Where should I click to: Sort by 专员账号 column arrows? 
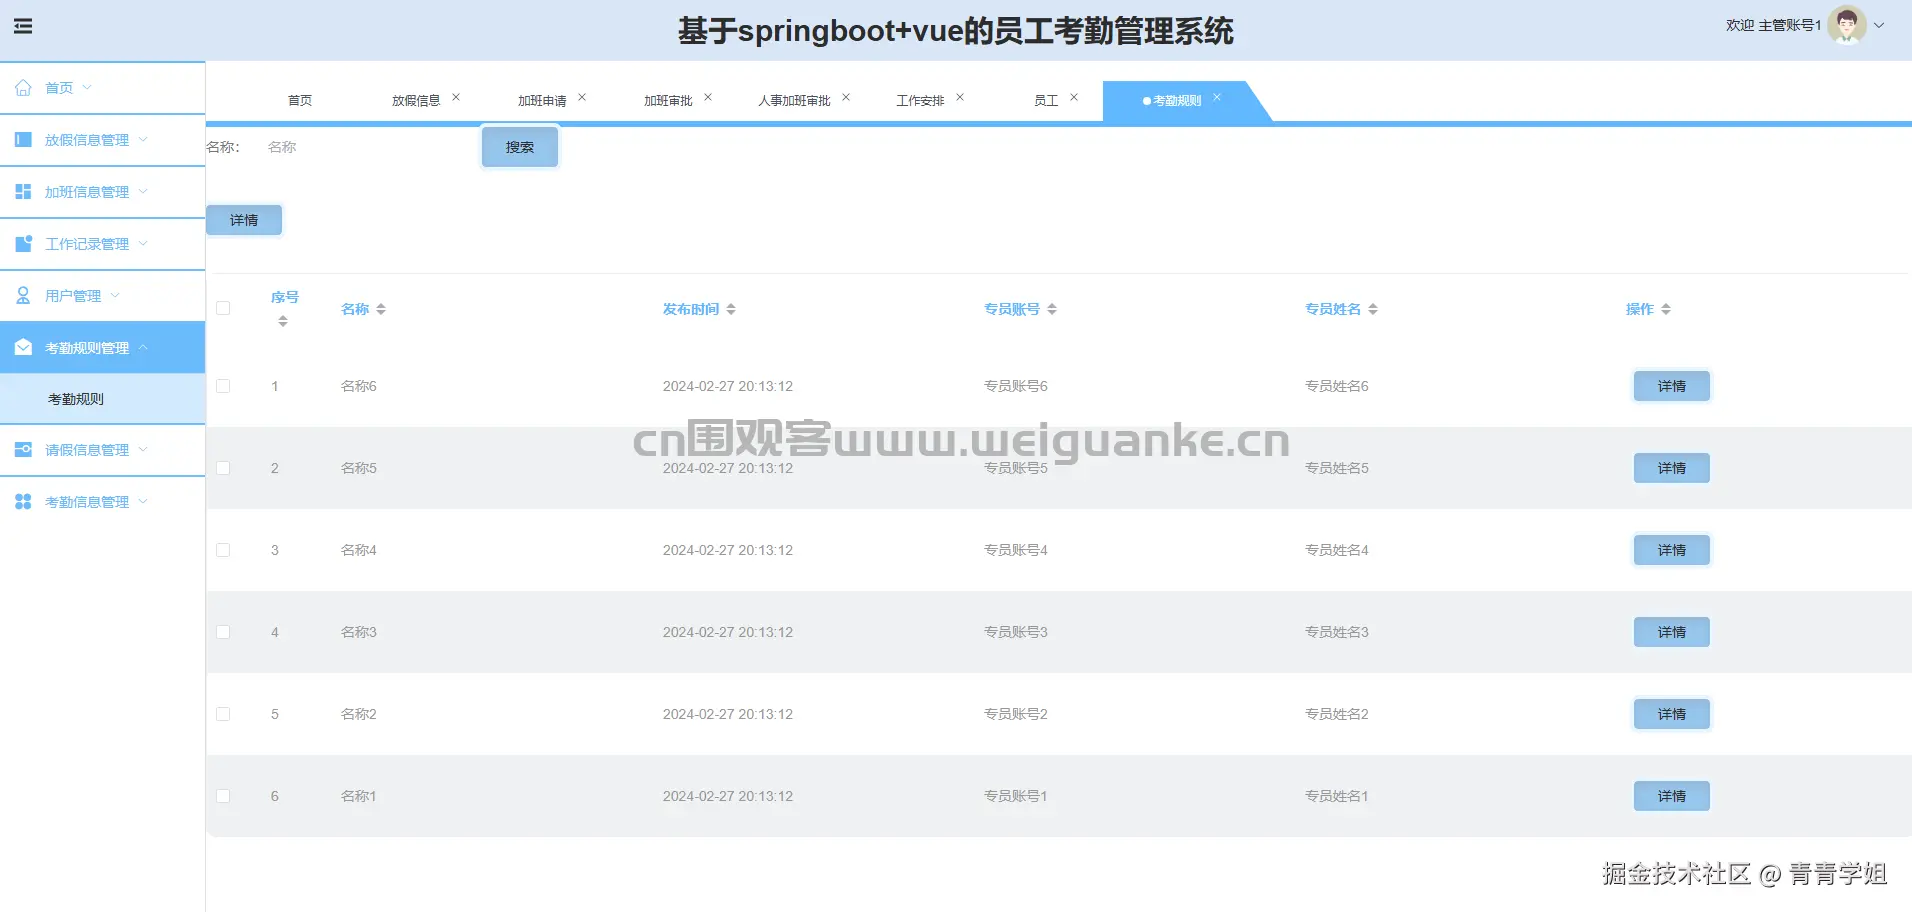[x=1052, y=310]
